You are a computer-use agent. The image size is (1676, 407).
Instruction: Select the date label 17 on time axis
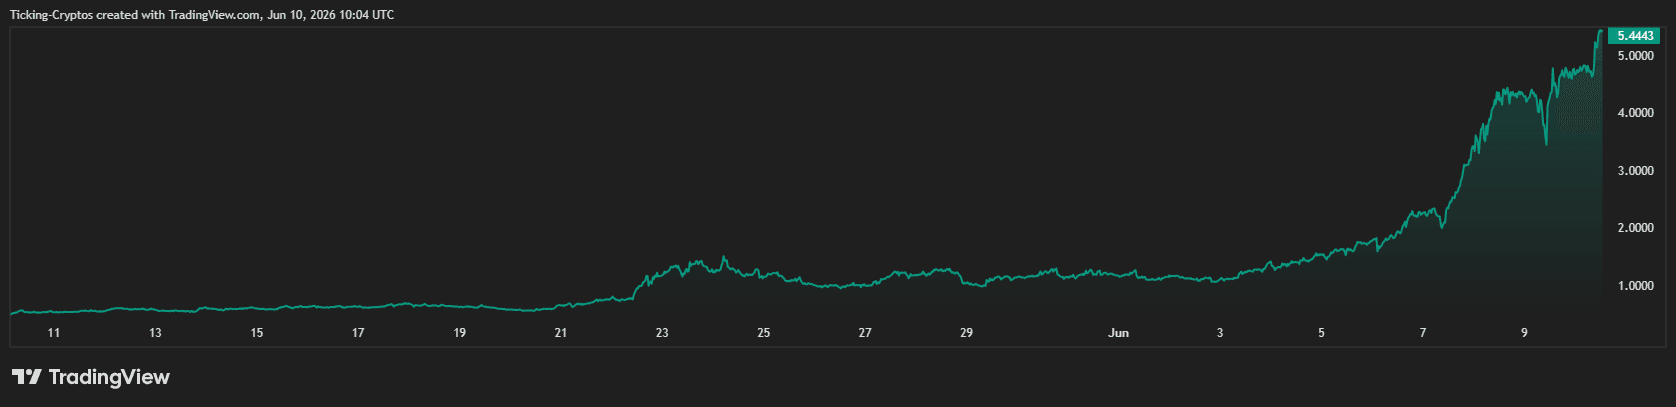click(x=358, y=333)
